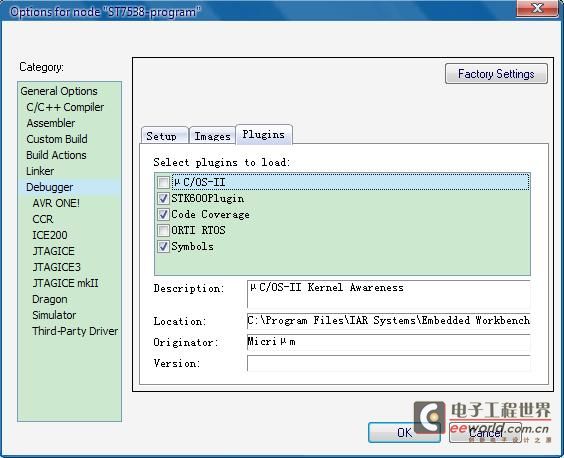This screenshot has height=458, width=564.
Task: Select Dragon debugger driver
Action: coord(50,299)
